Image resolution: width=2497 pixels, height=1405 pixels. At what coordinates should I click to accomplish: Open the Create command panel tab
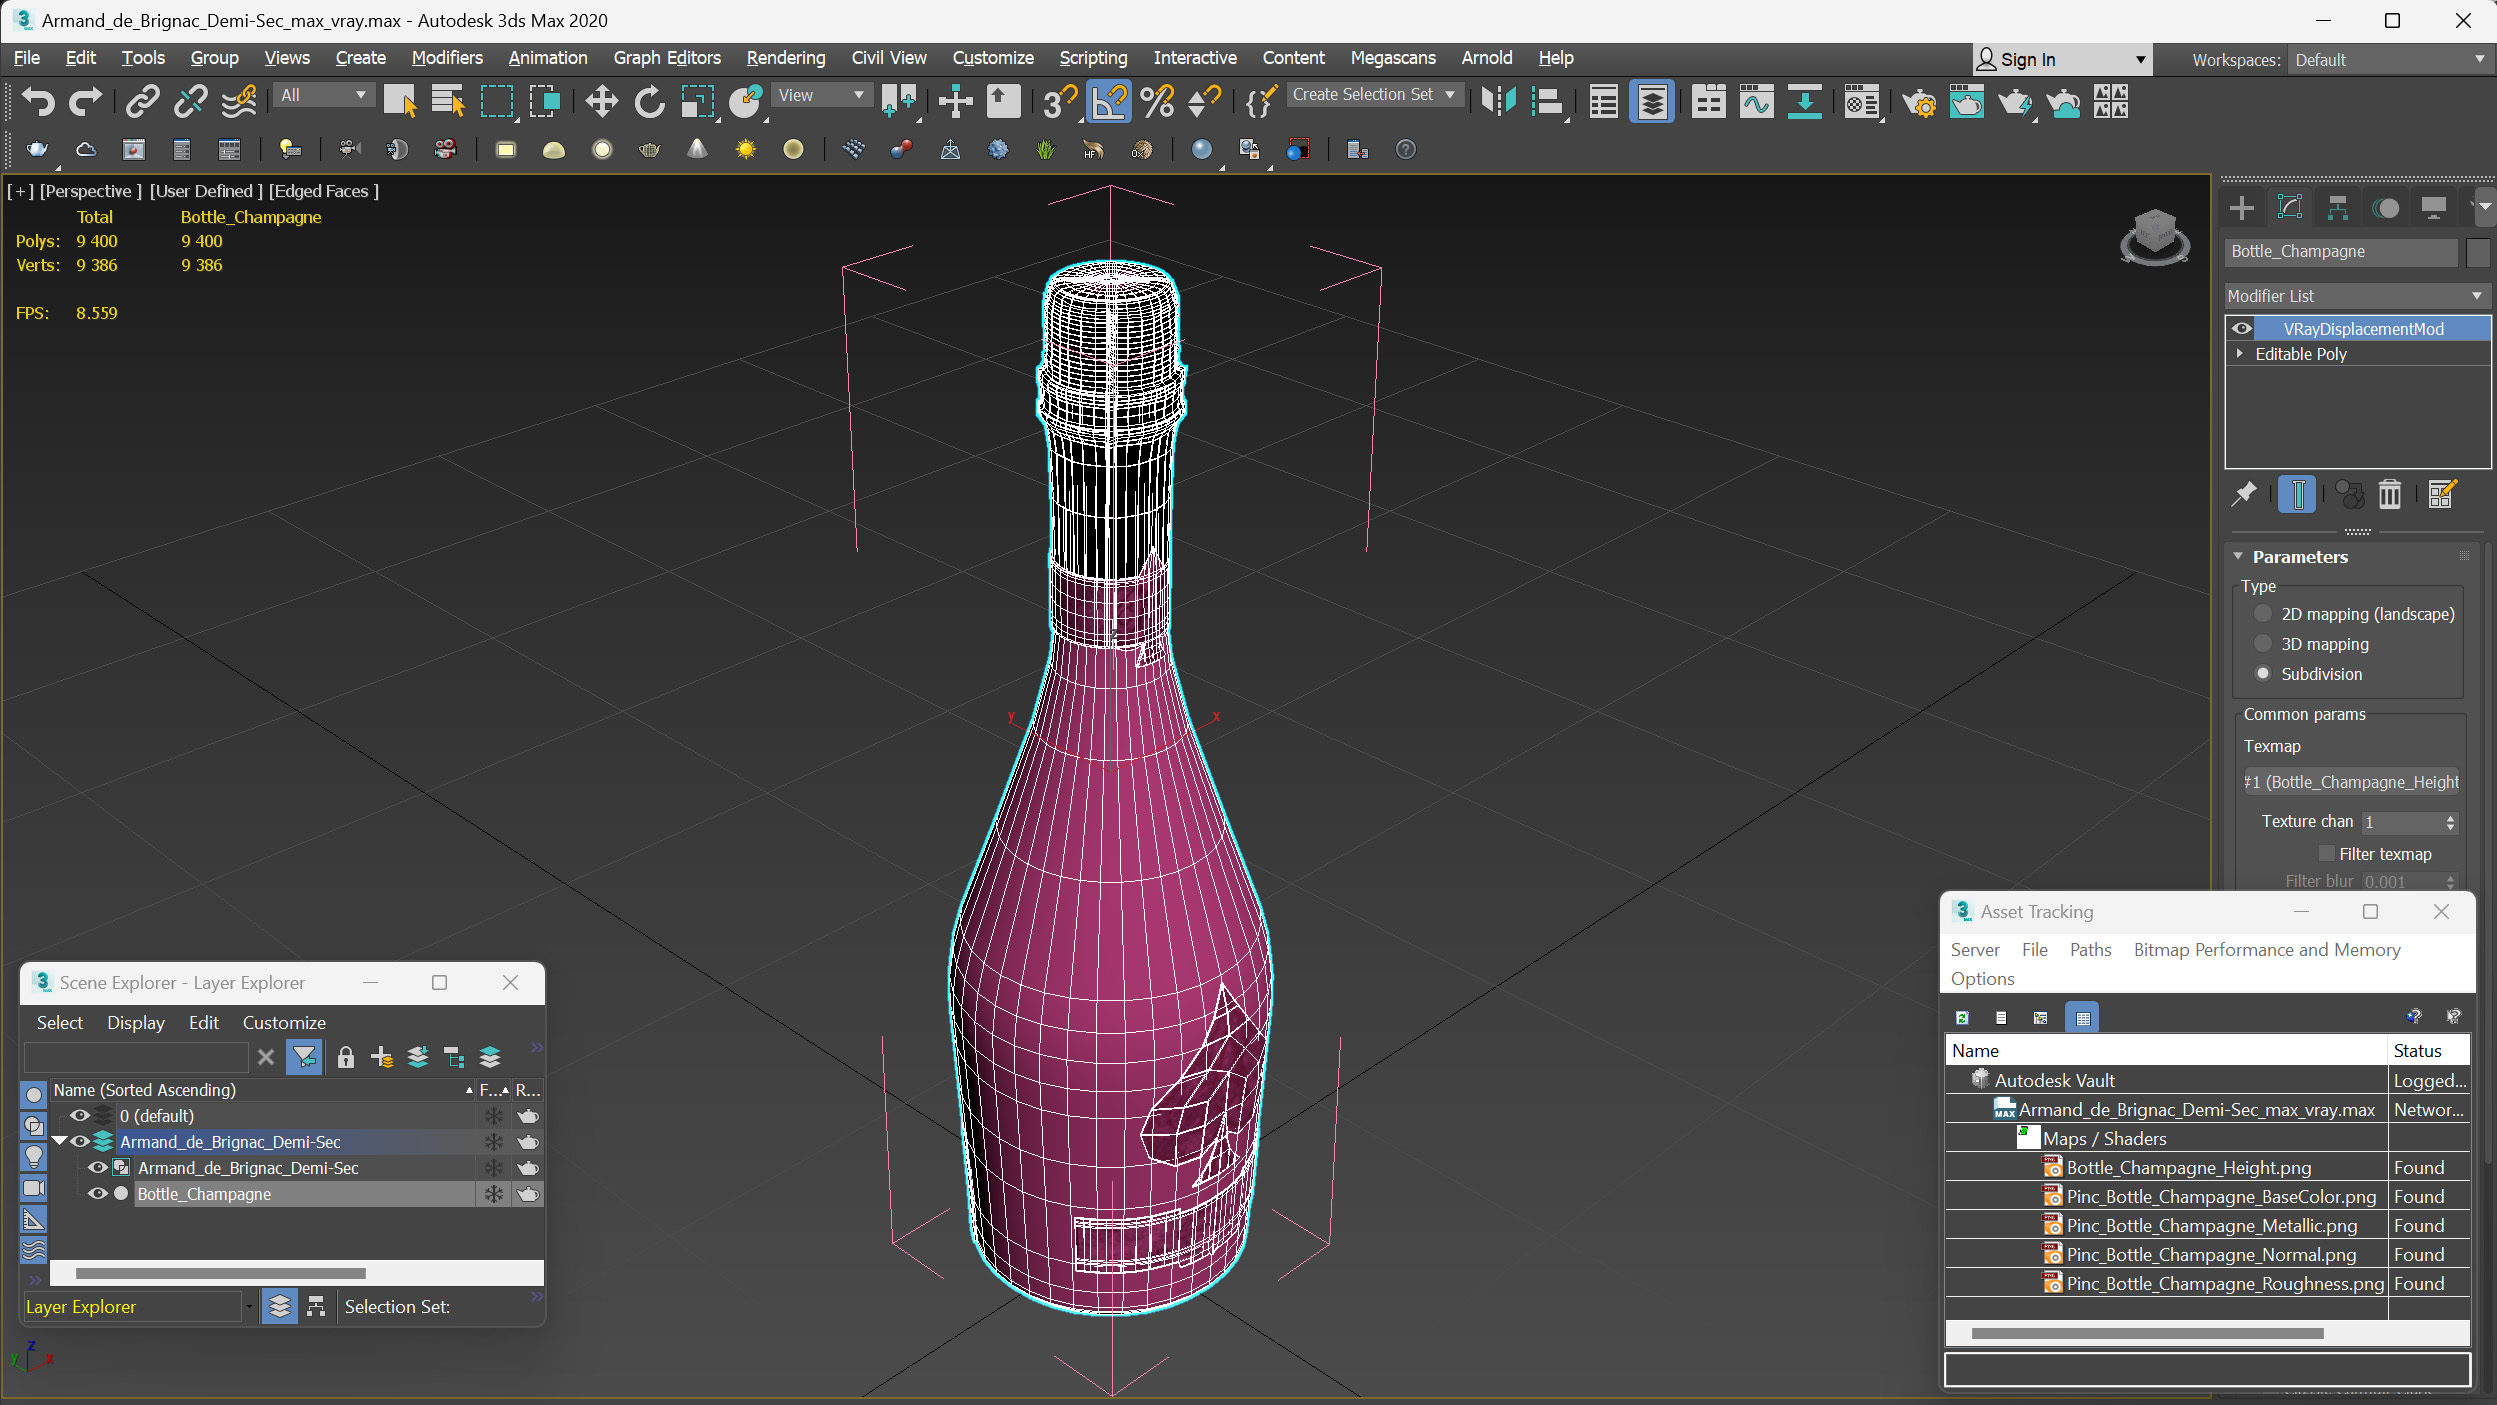(x=2242, y=207)
